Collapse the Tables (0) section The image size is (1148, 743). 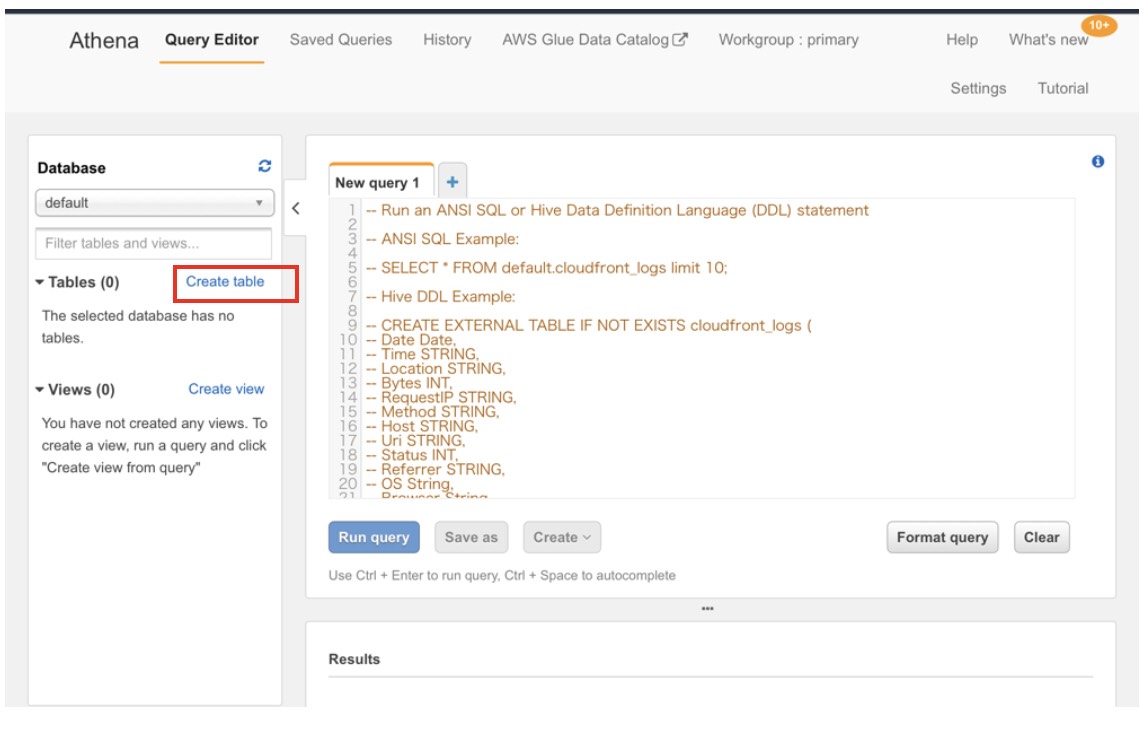pyautogui.click(x=78, y=282)
